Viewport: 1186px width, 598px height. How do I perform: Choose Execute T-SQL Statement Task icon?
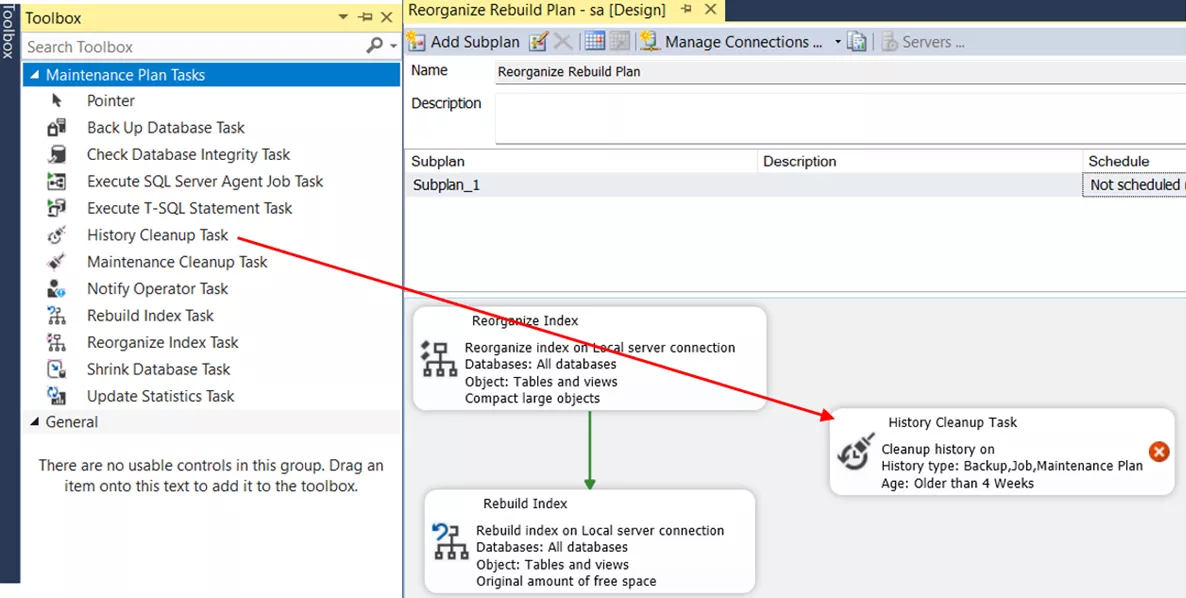pyautogui.click(x=57, y=208)
